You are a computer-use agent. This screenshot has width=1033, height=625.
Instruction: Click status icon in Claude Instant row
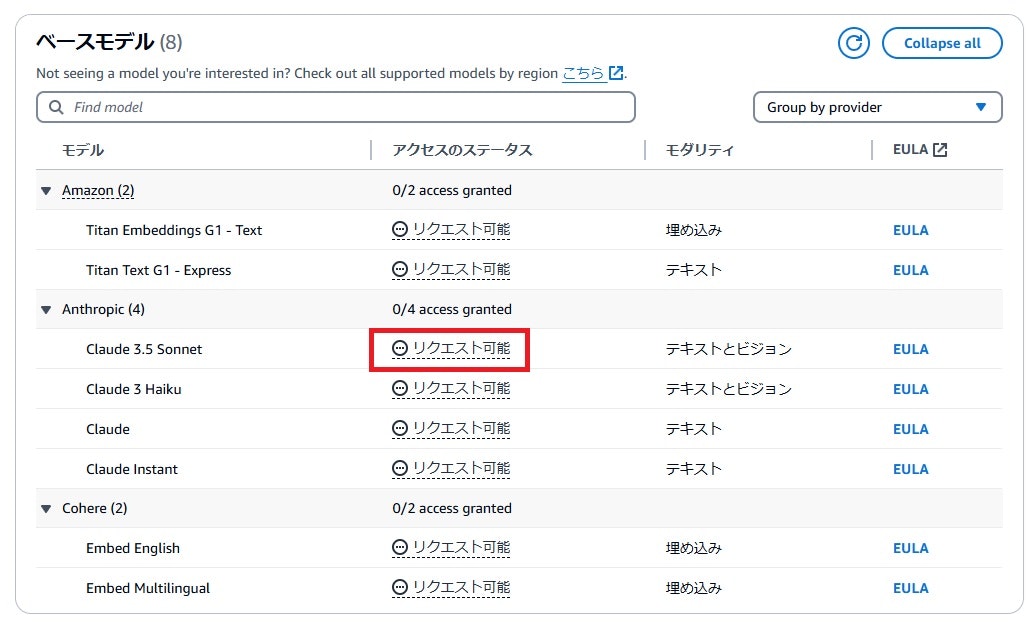click(x=400, y=468)
